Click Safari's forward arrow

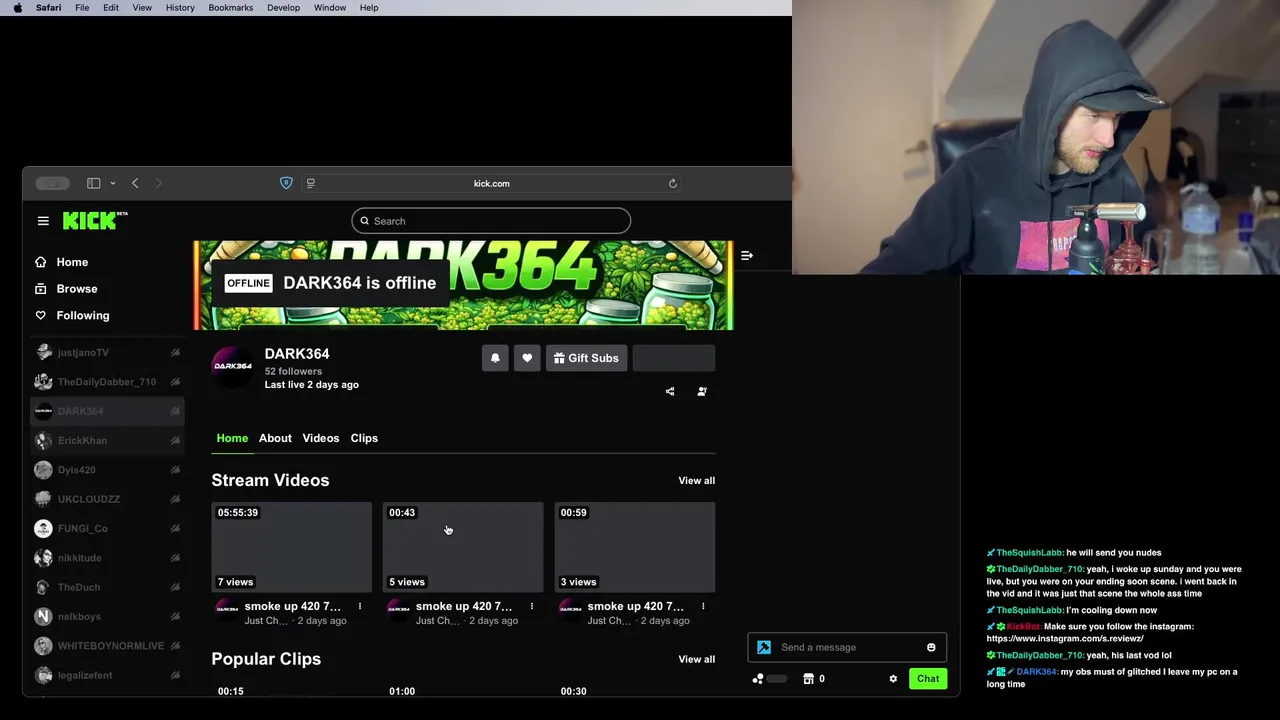(x=158, y=183)
